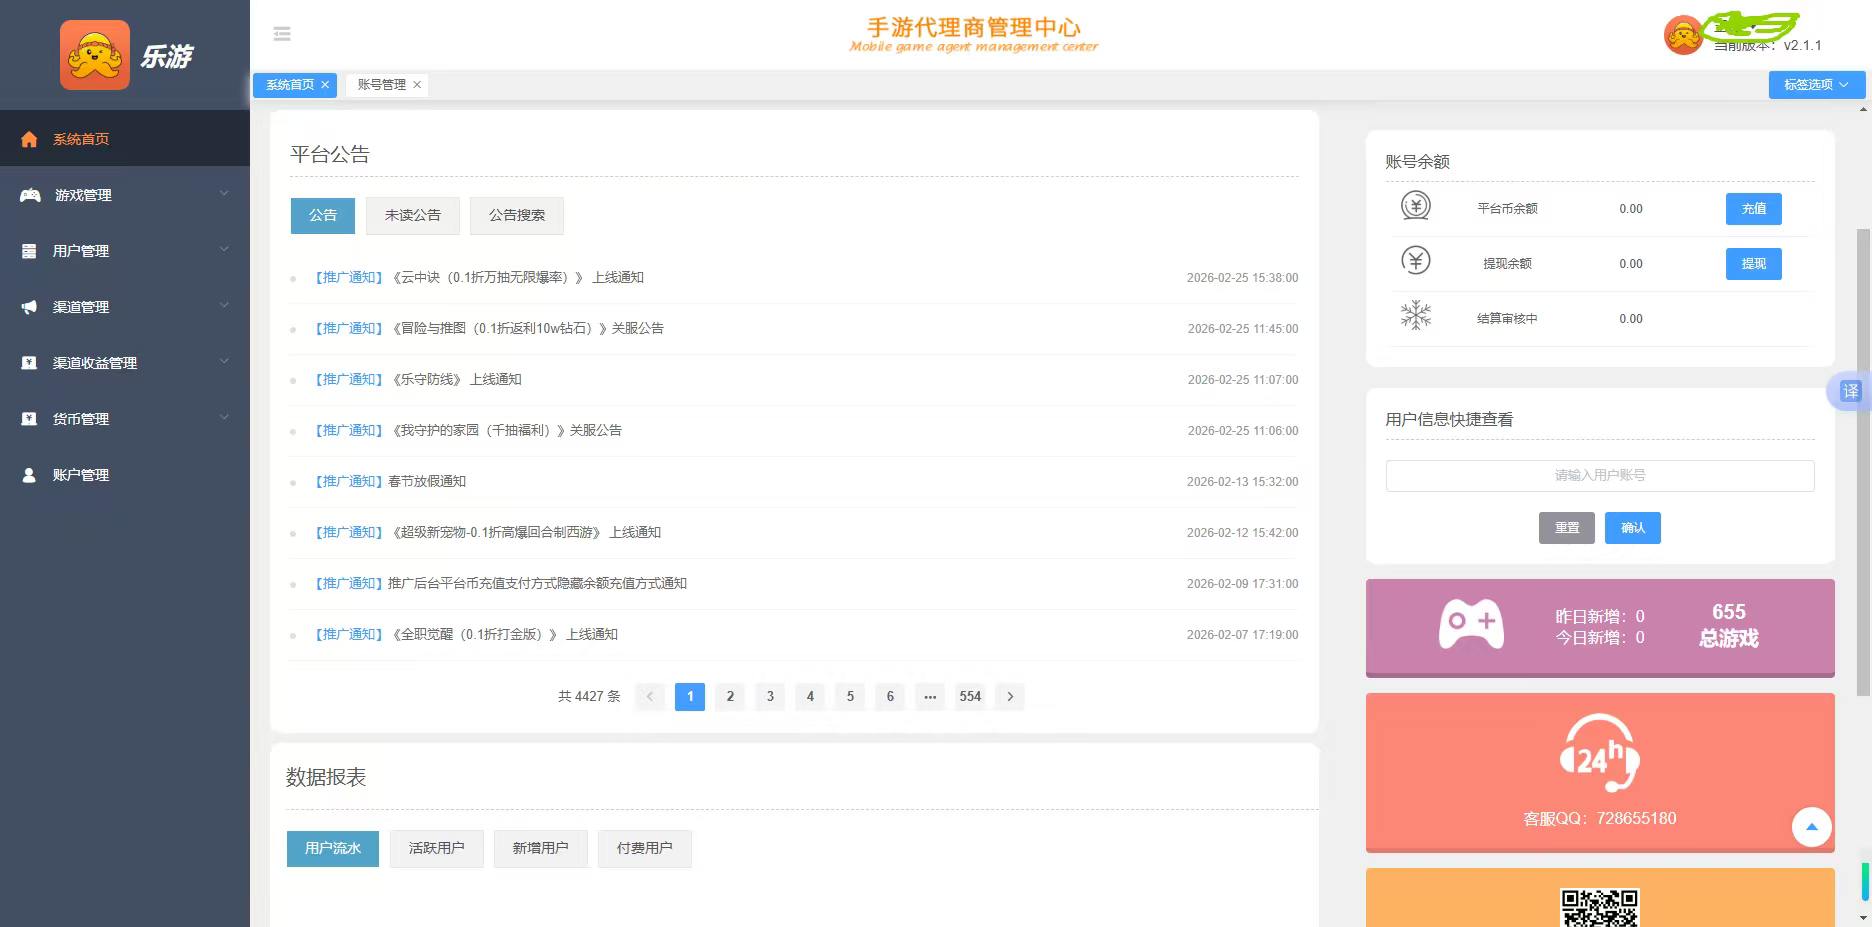Click the megaphone icon for 渠道管理

[28, 306]
